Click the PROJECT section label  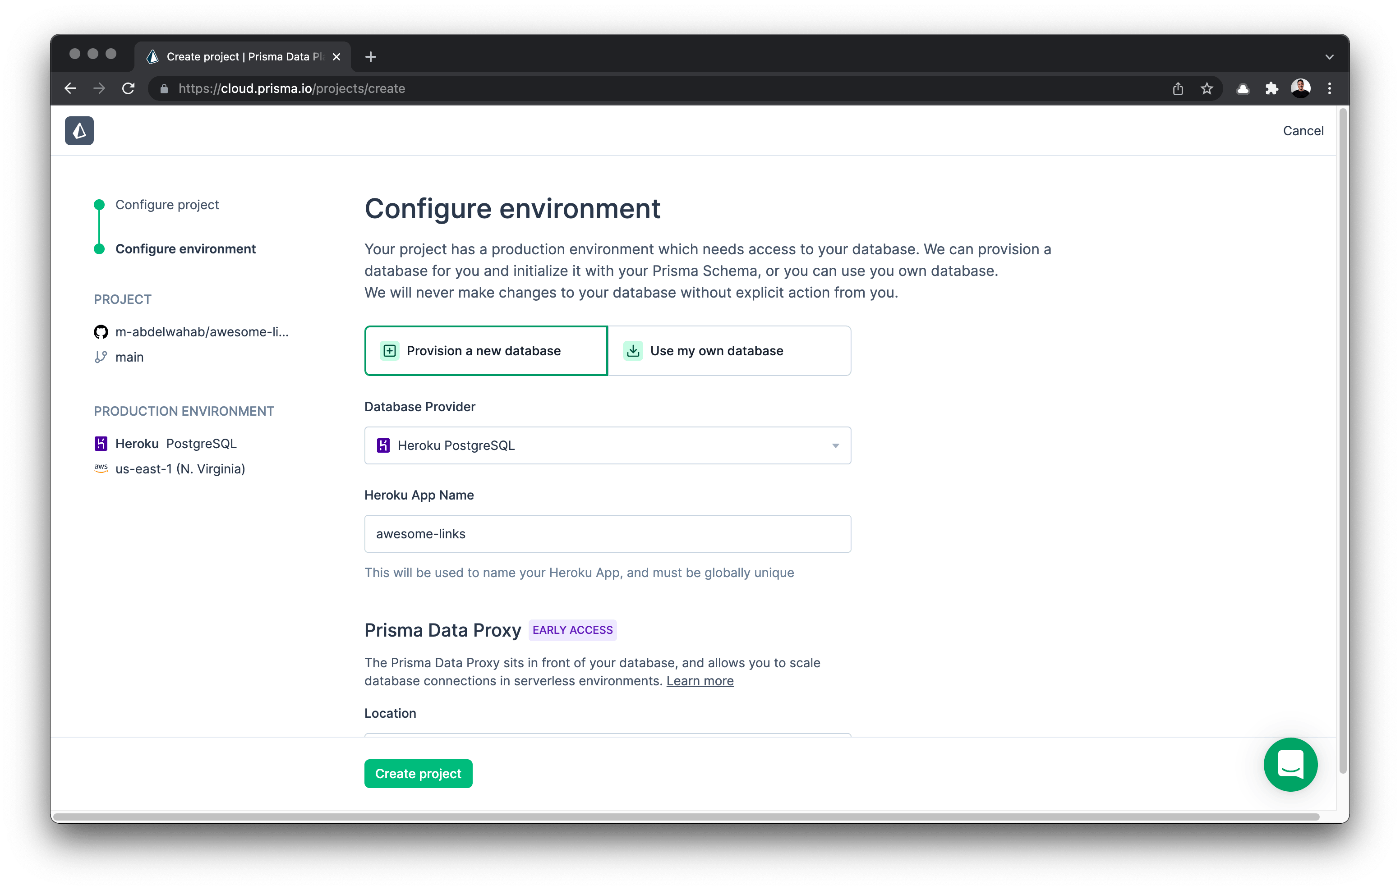[123, 299]
